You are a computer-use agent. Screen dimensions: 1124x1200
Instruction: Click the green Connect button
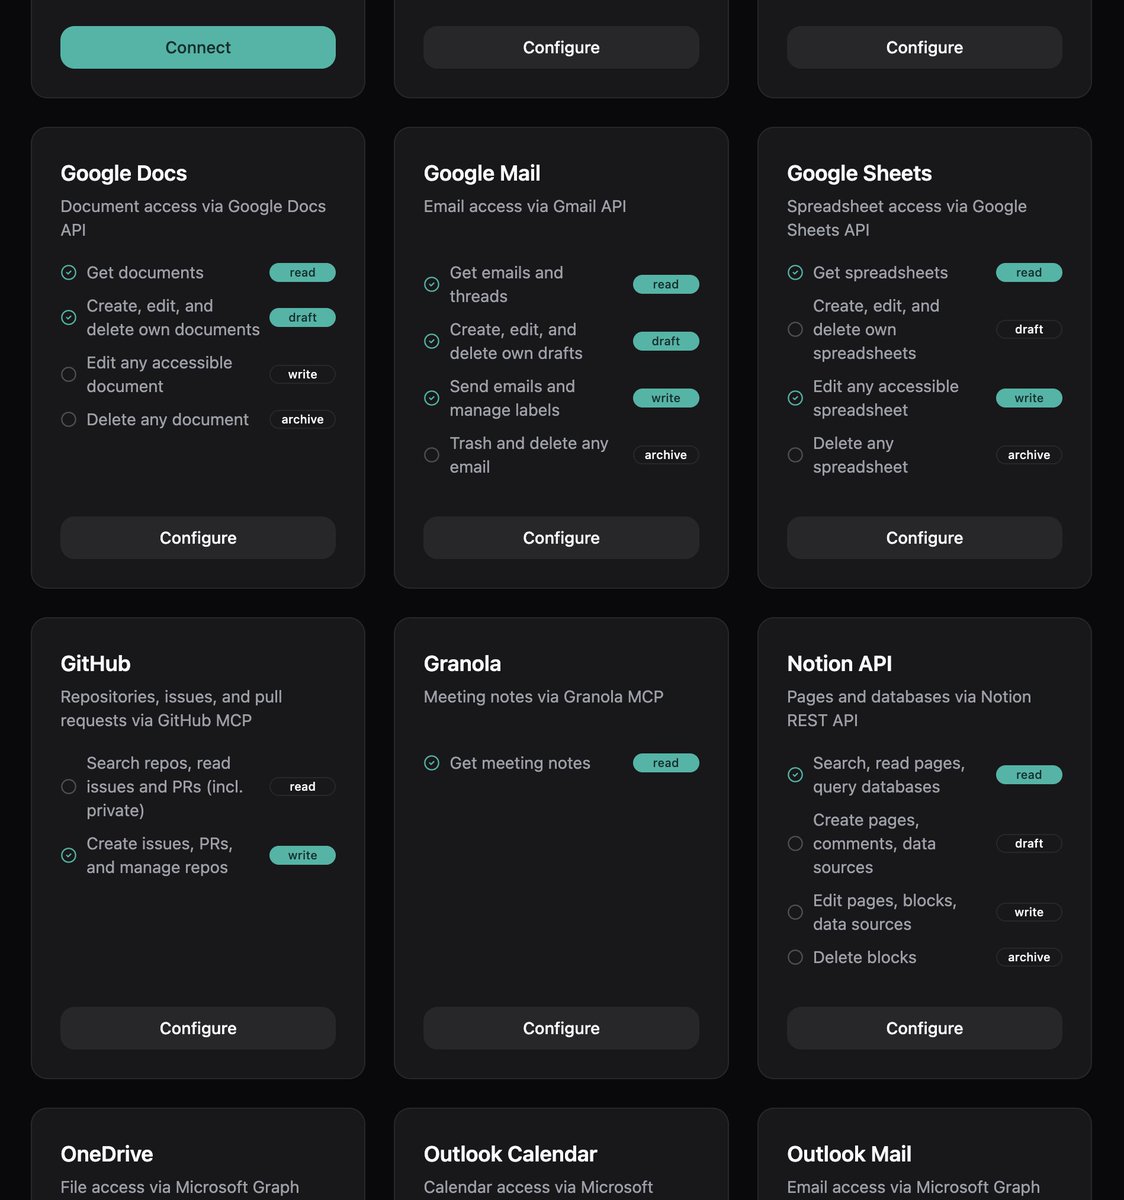(198, 47)
